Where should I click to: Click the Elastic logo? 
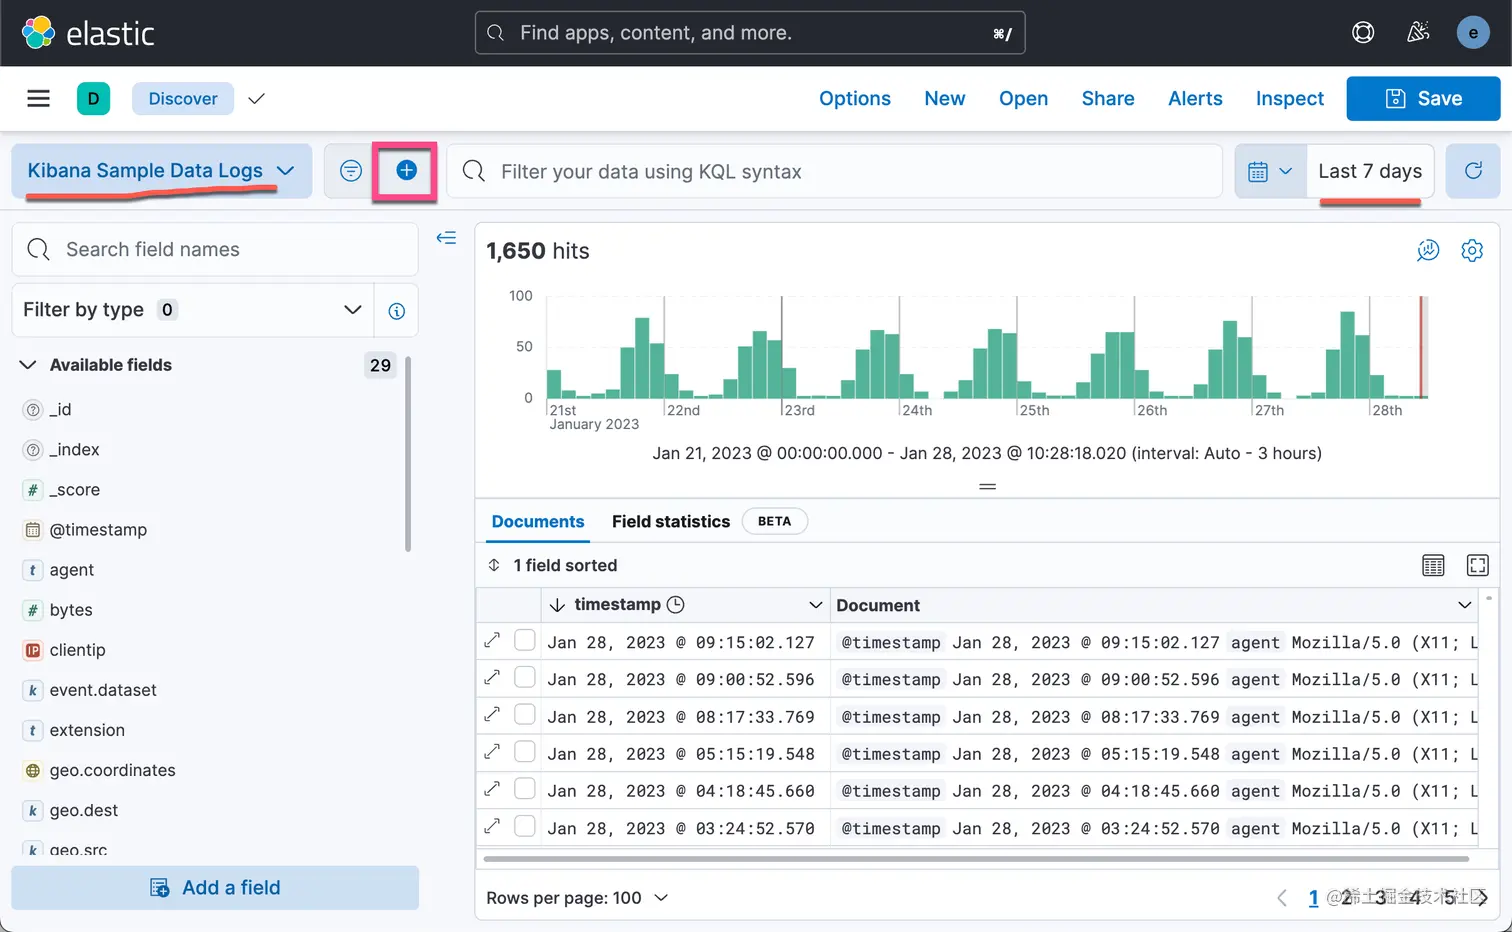pos(88,33)
